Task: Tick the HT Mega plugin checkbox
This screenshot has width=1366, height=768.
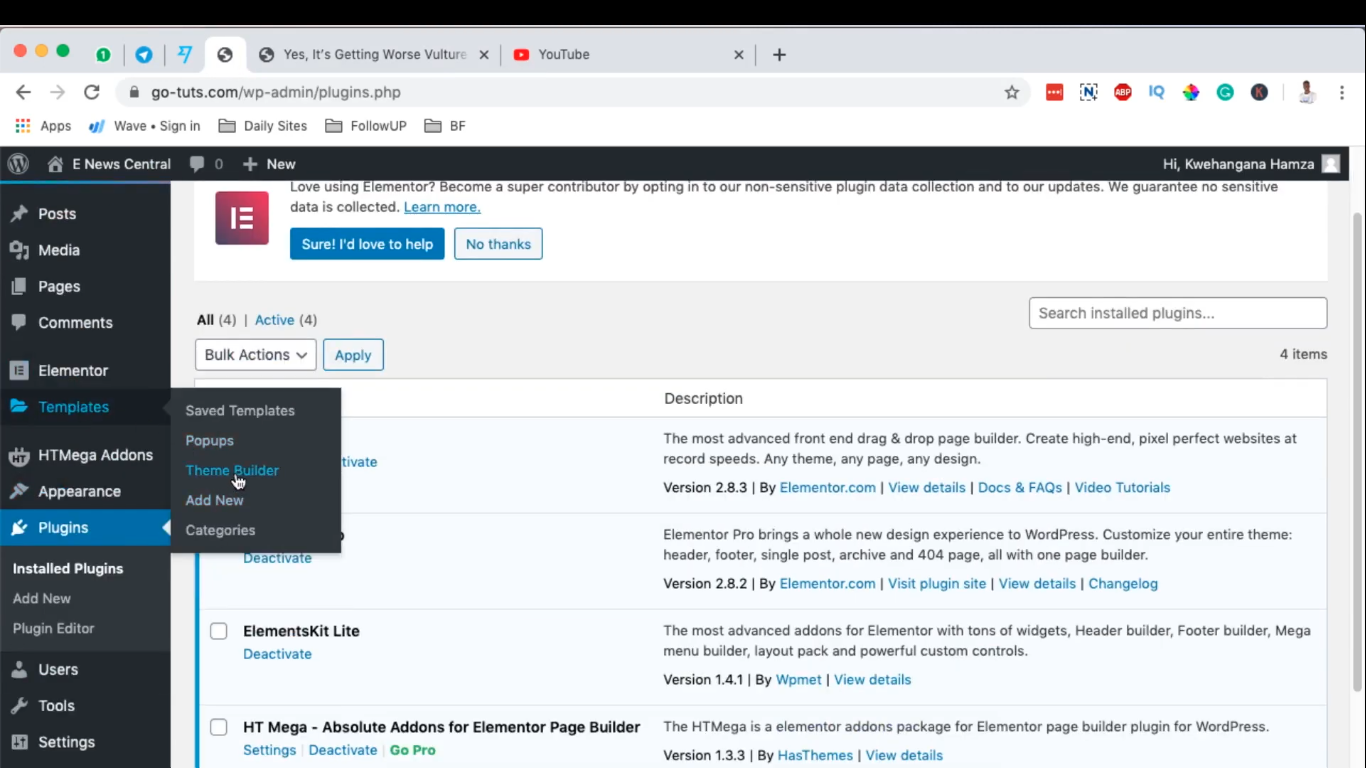Action: pyautogui.click(x=219, y=727)
